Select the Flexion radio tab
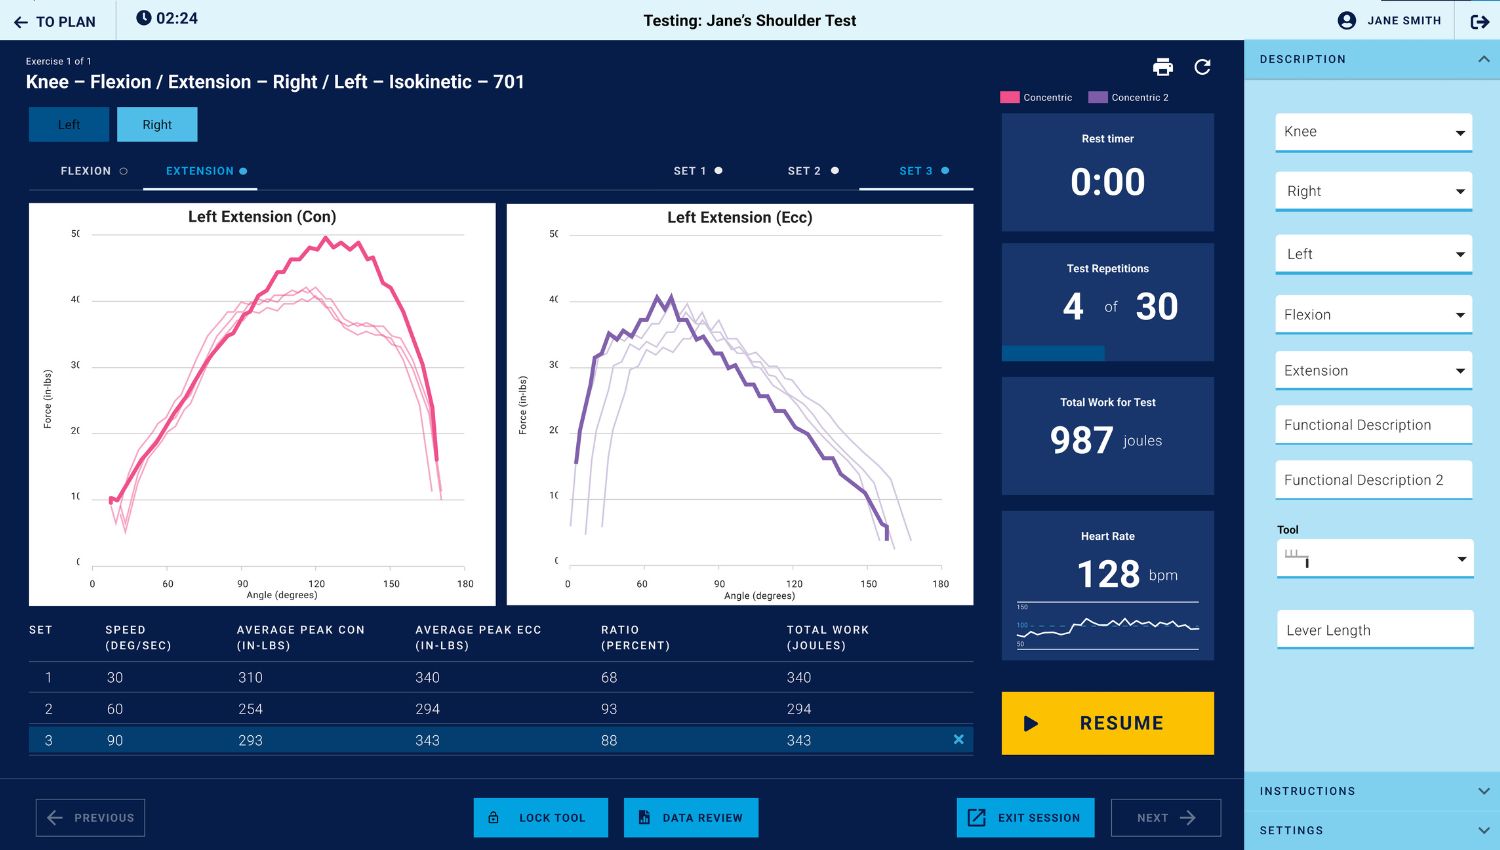The image size is (1500, 850). (x=94, y=171)
